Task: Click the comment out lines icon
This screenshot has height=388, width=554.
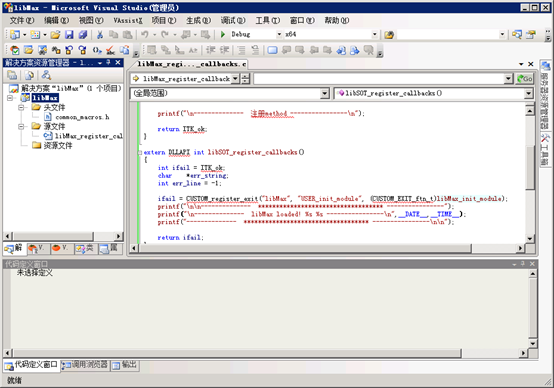Action: click(241, 50)
